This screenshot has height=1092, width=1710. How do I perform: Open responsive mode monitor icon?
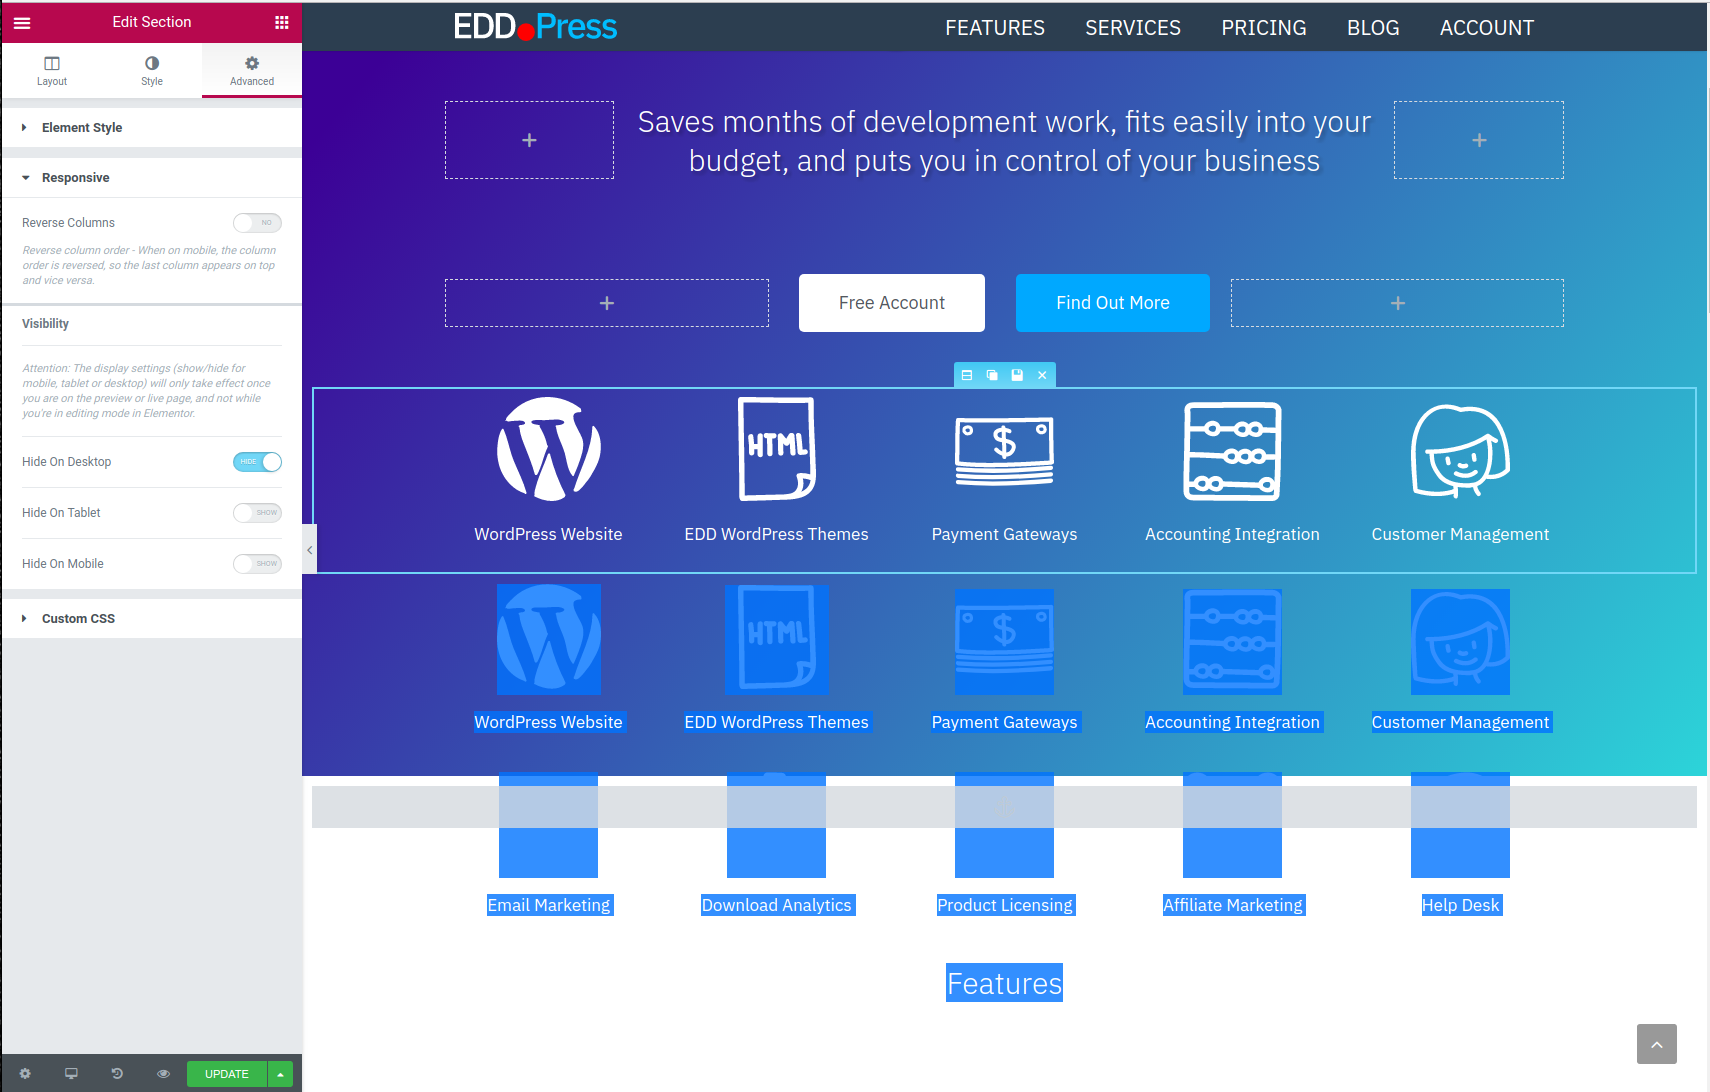pyautogui.click(x=71, y=1073)
